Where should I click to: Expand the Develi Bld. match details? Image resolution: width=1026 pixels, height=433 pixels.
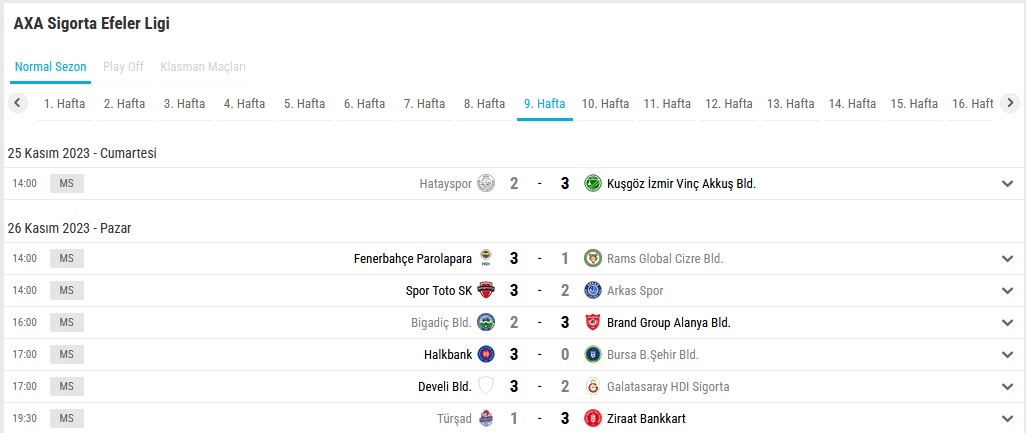tap(1007, 387)
